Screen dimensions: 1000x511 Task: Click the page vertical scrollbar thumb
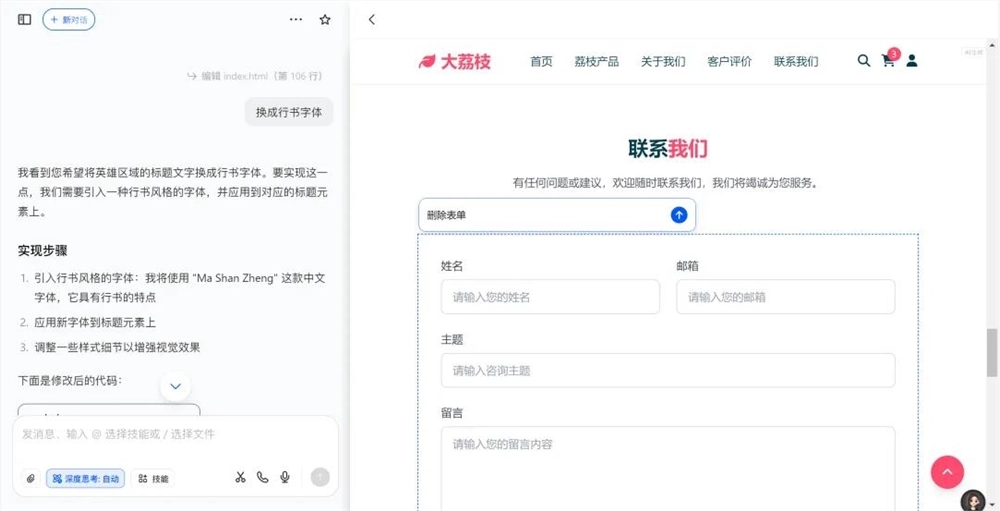(992, 353)
